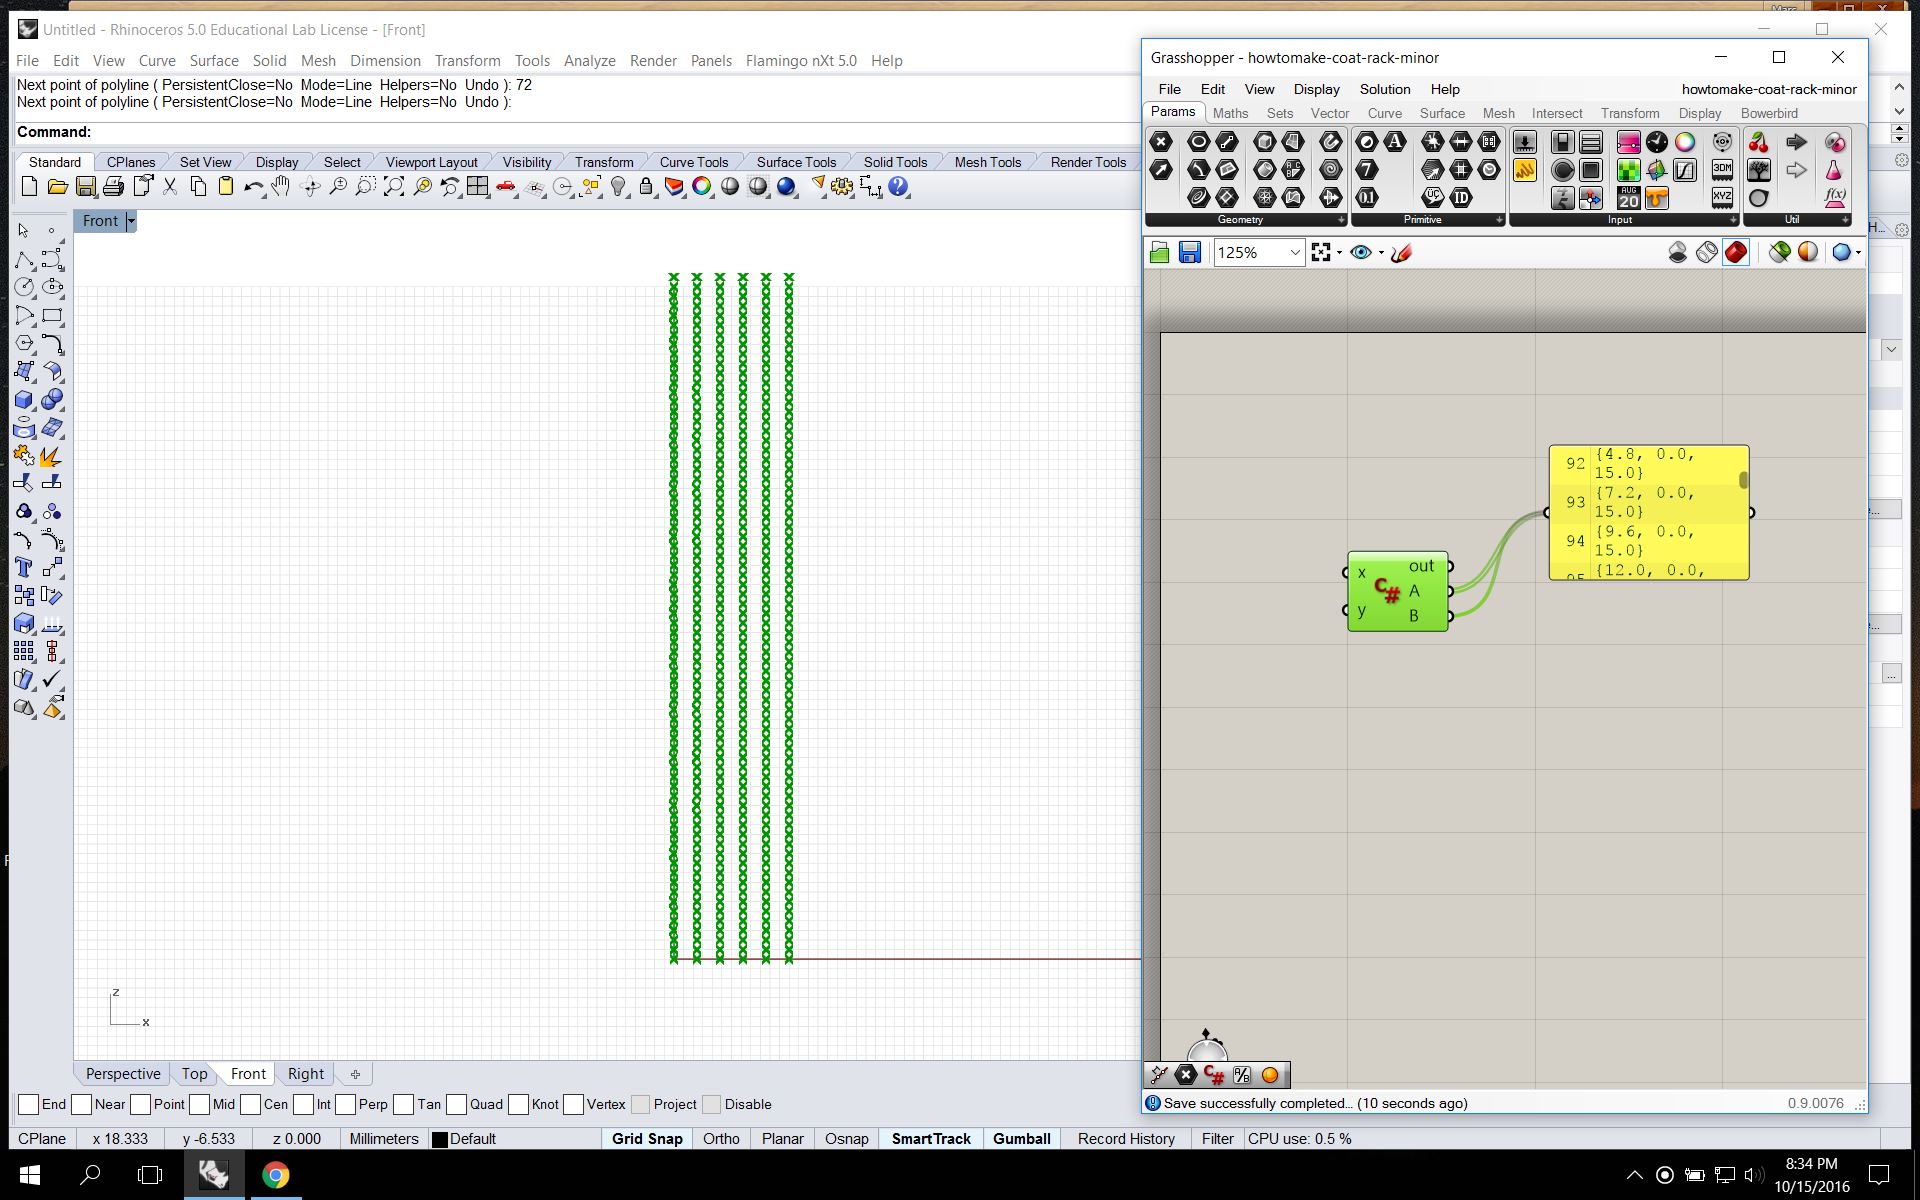Viewport: 1920px width, 1200px height.
Task: Activate the Grasshopper sketch pencil tool
Action: click(1401, 253)
